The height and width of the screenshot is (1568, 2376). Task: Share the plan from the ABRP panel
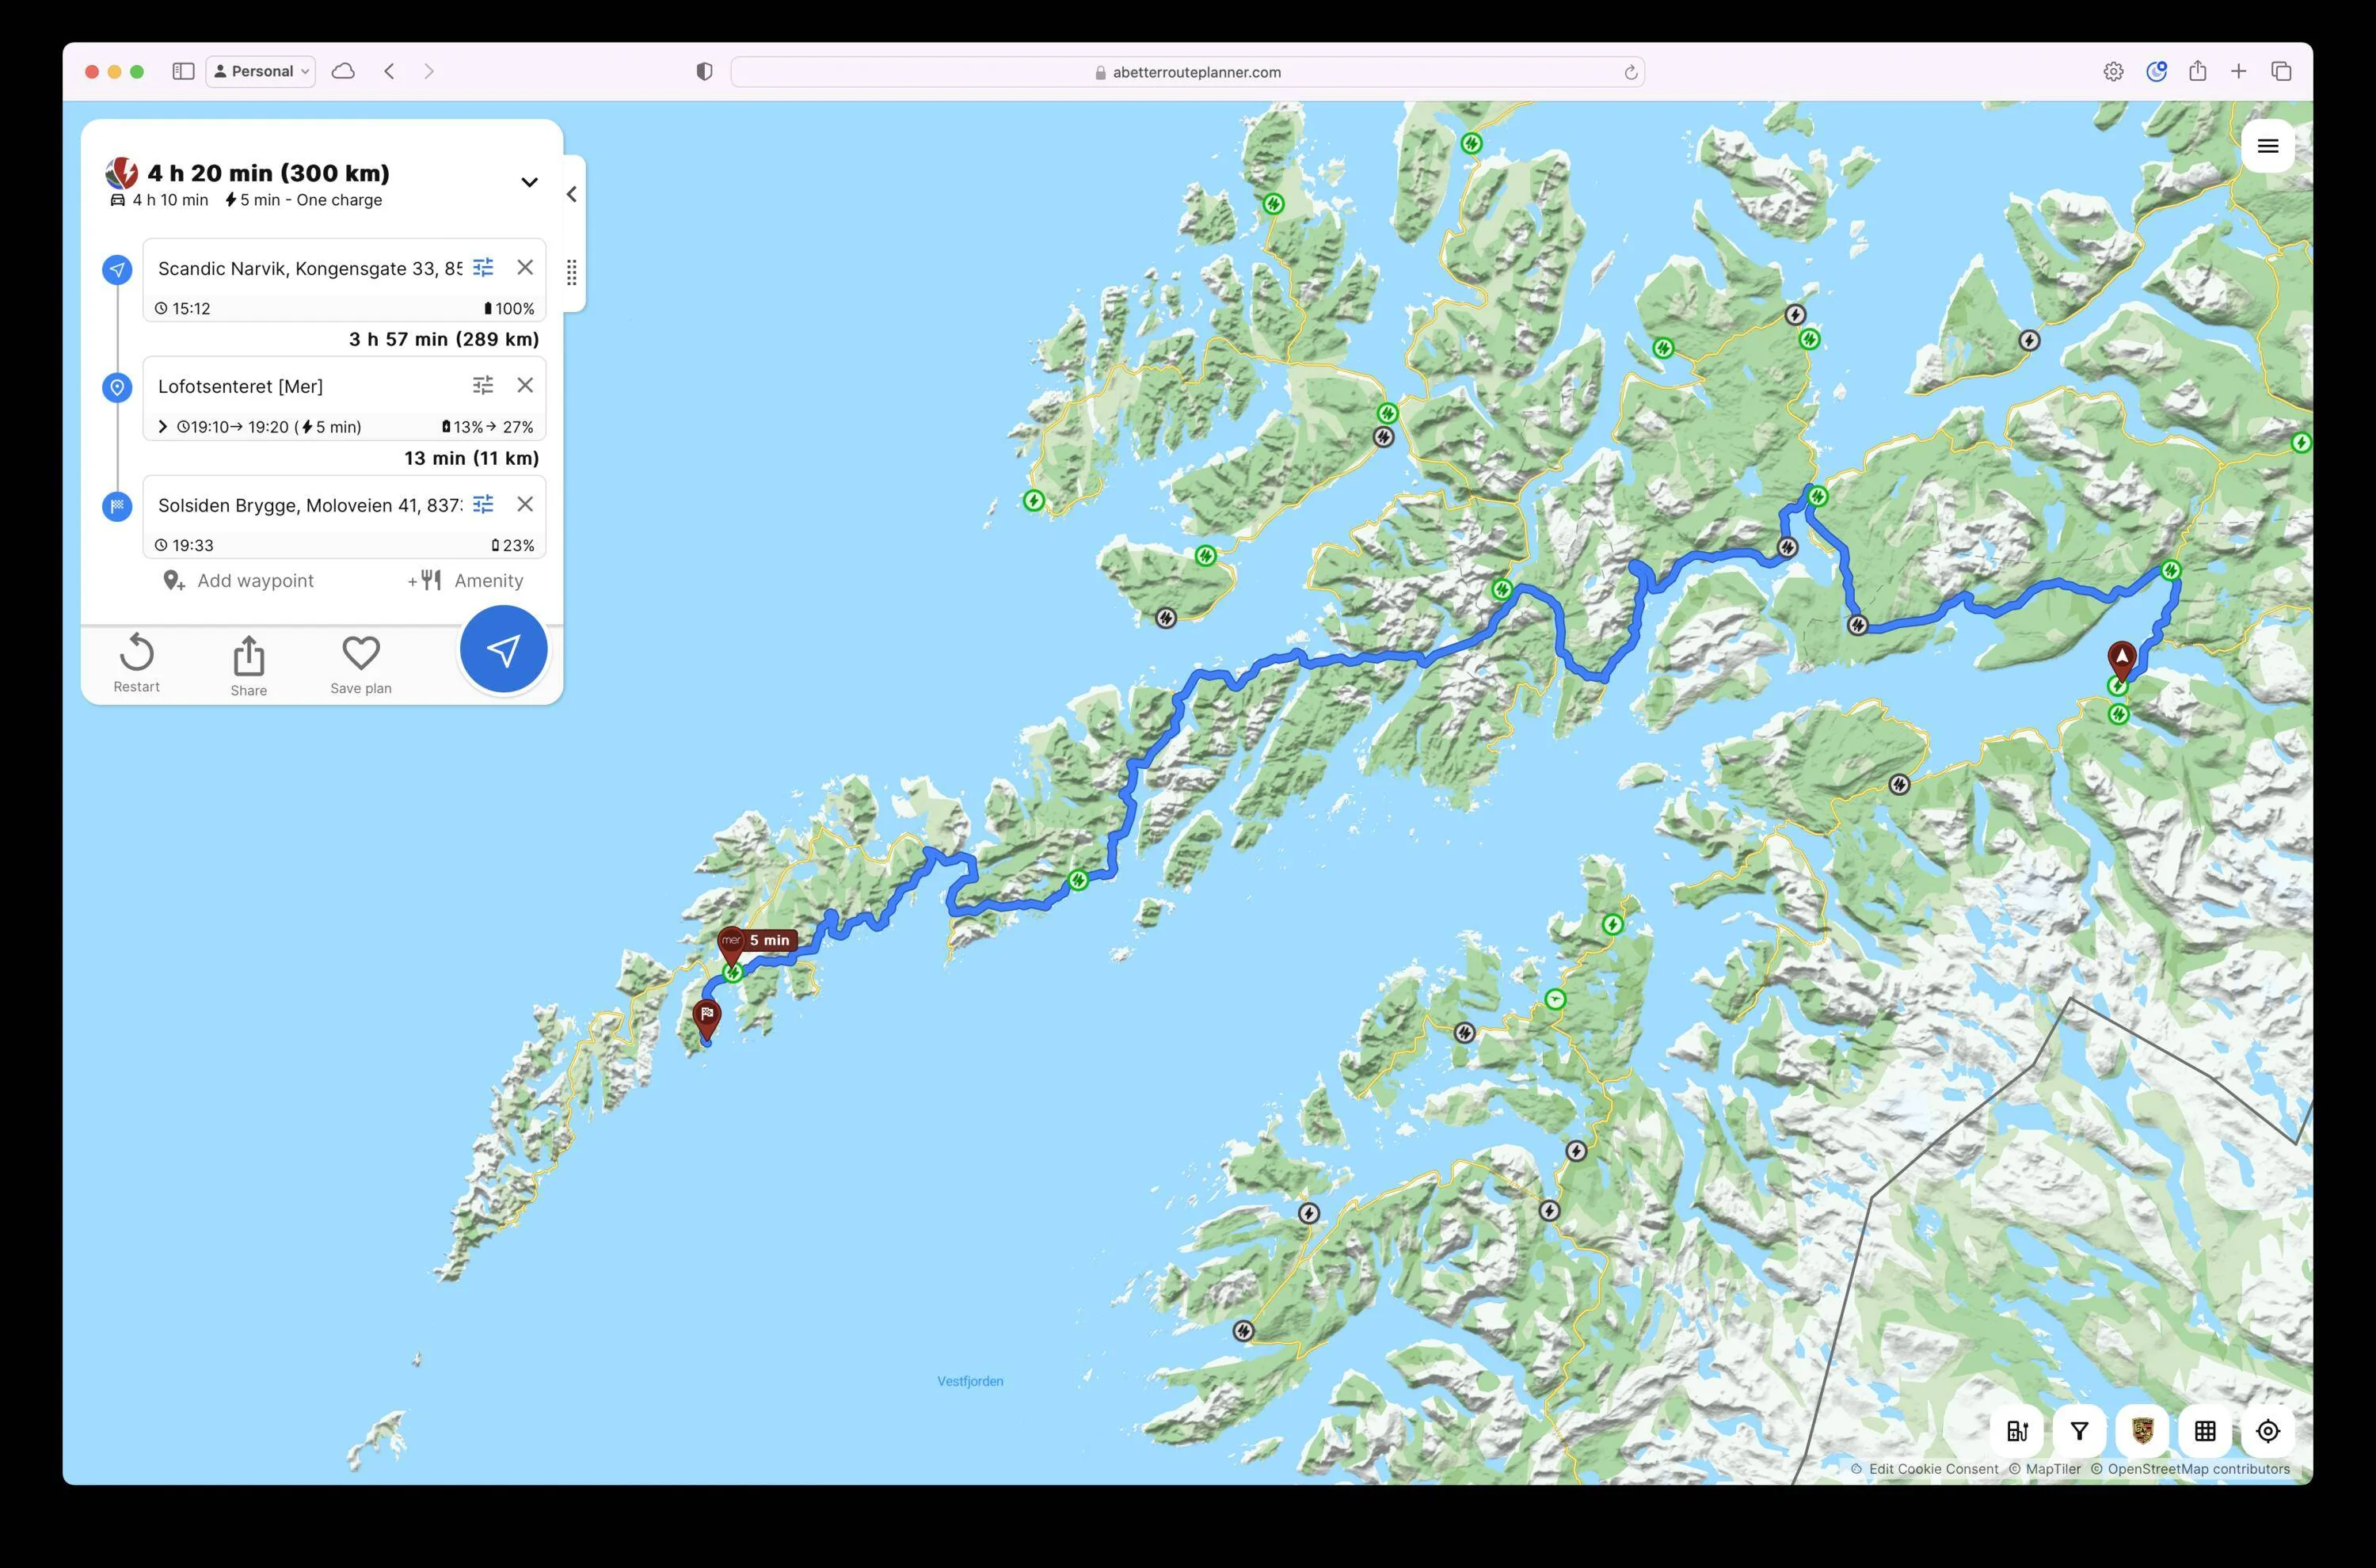(x=249, y=666)
